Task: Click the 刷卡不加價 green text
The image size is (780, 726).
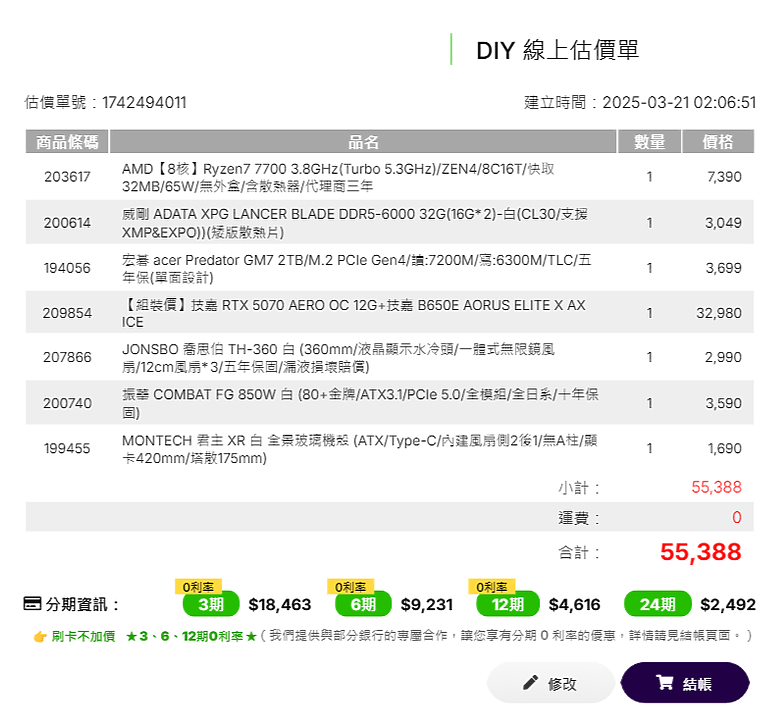Action: (83, 636)
